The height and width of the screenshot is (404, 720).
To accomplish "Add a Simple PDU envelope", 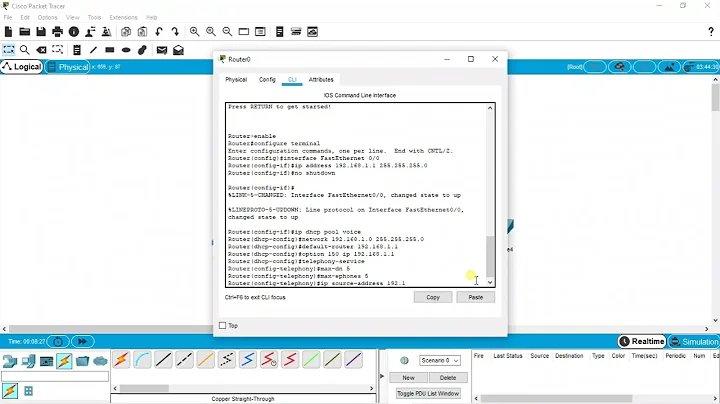I will coord(162,50).
